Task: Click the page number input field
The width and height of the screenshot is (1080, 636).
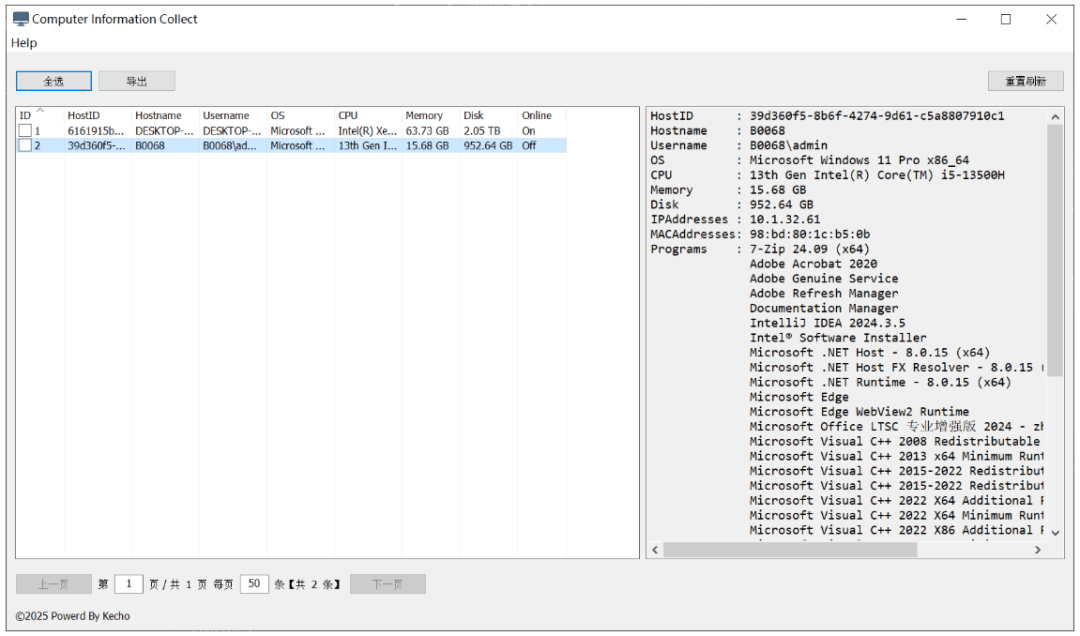Action: (x=129, y=584)
